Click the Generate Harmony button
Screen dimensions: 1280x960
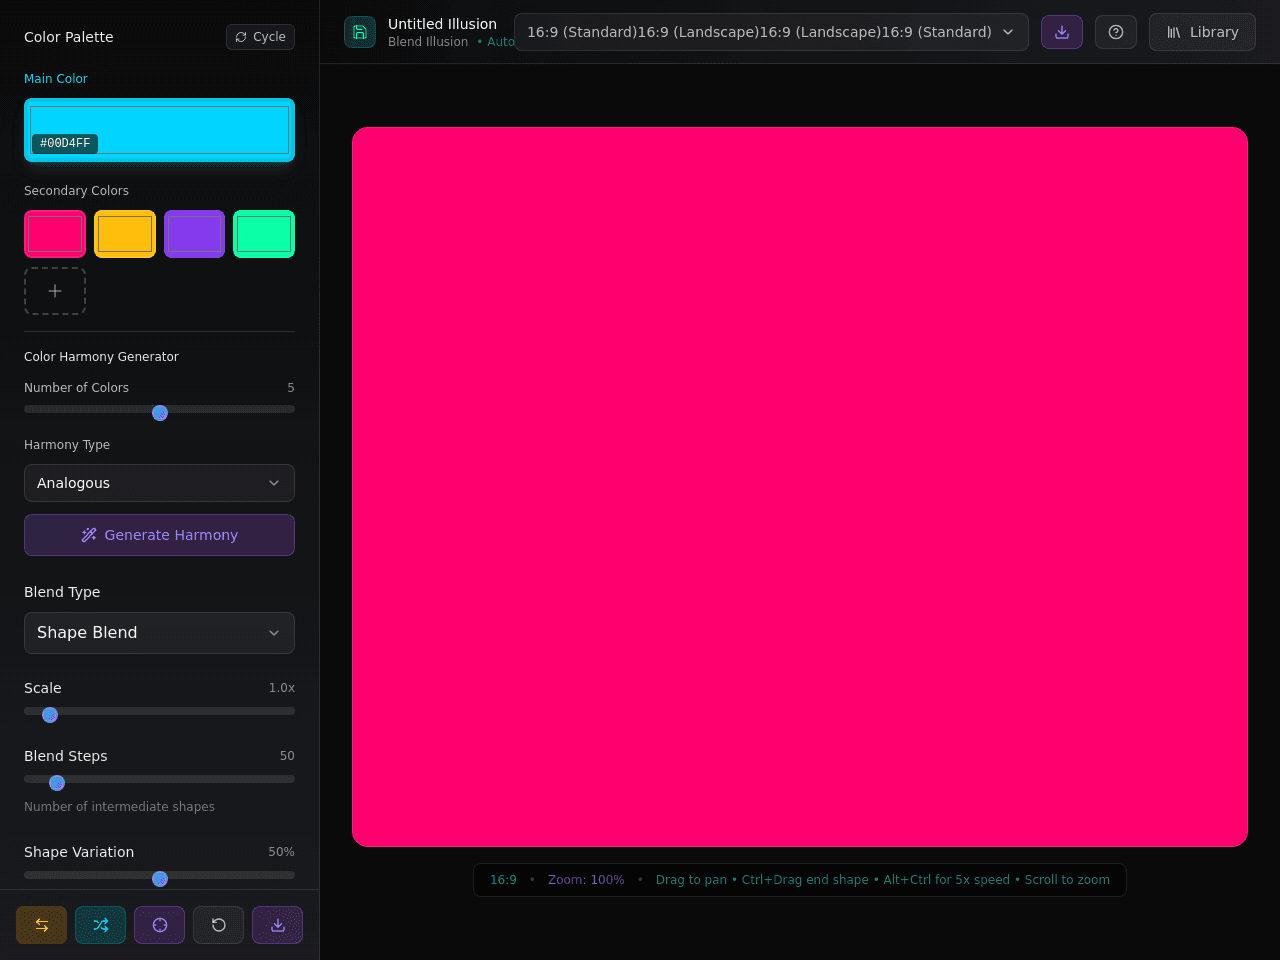pyautogui.click(x=159, y=535)
